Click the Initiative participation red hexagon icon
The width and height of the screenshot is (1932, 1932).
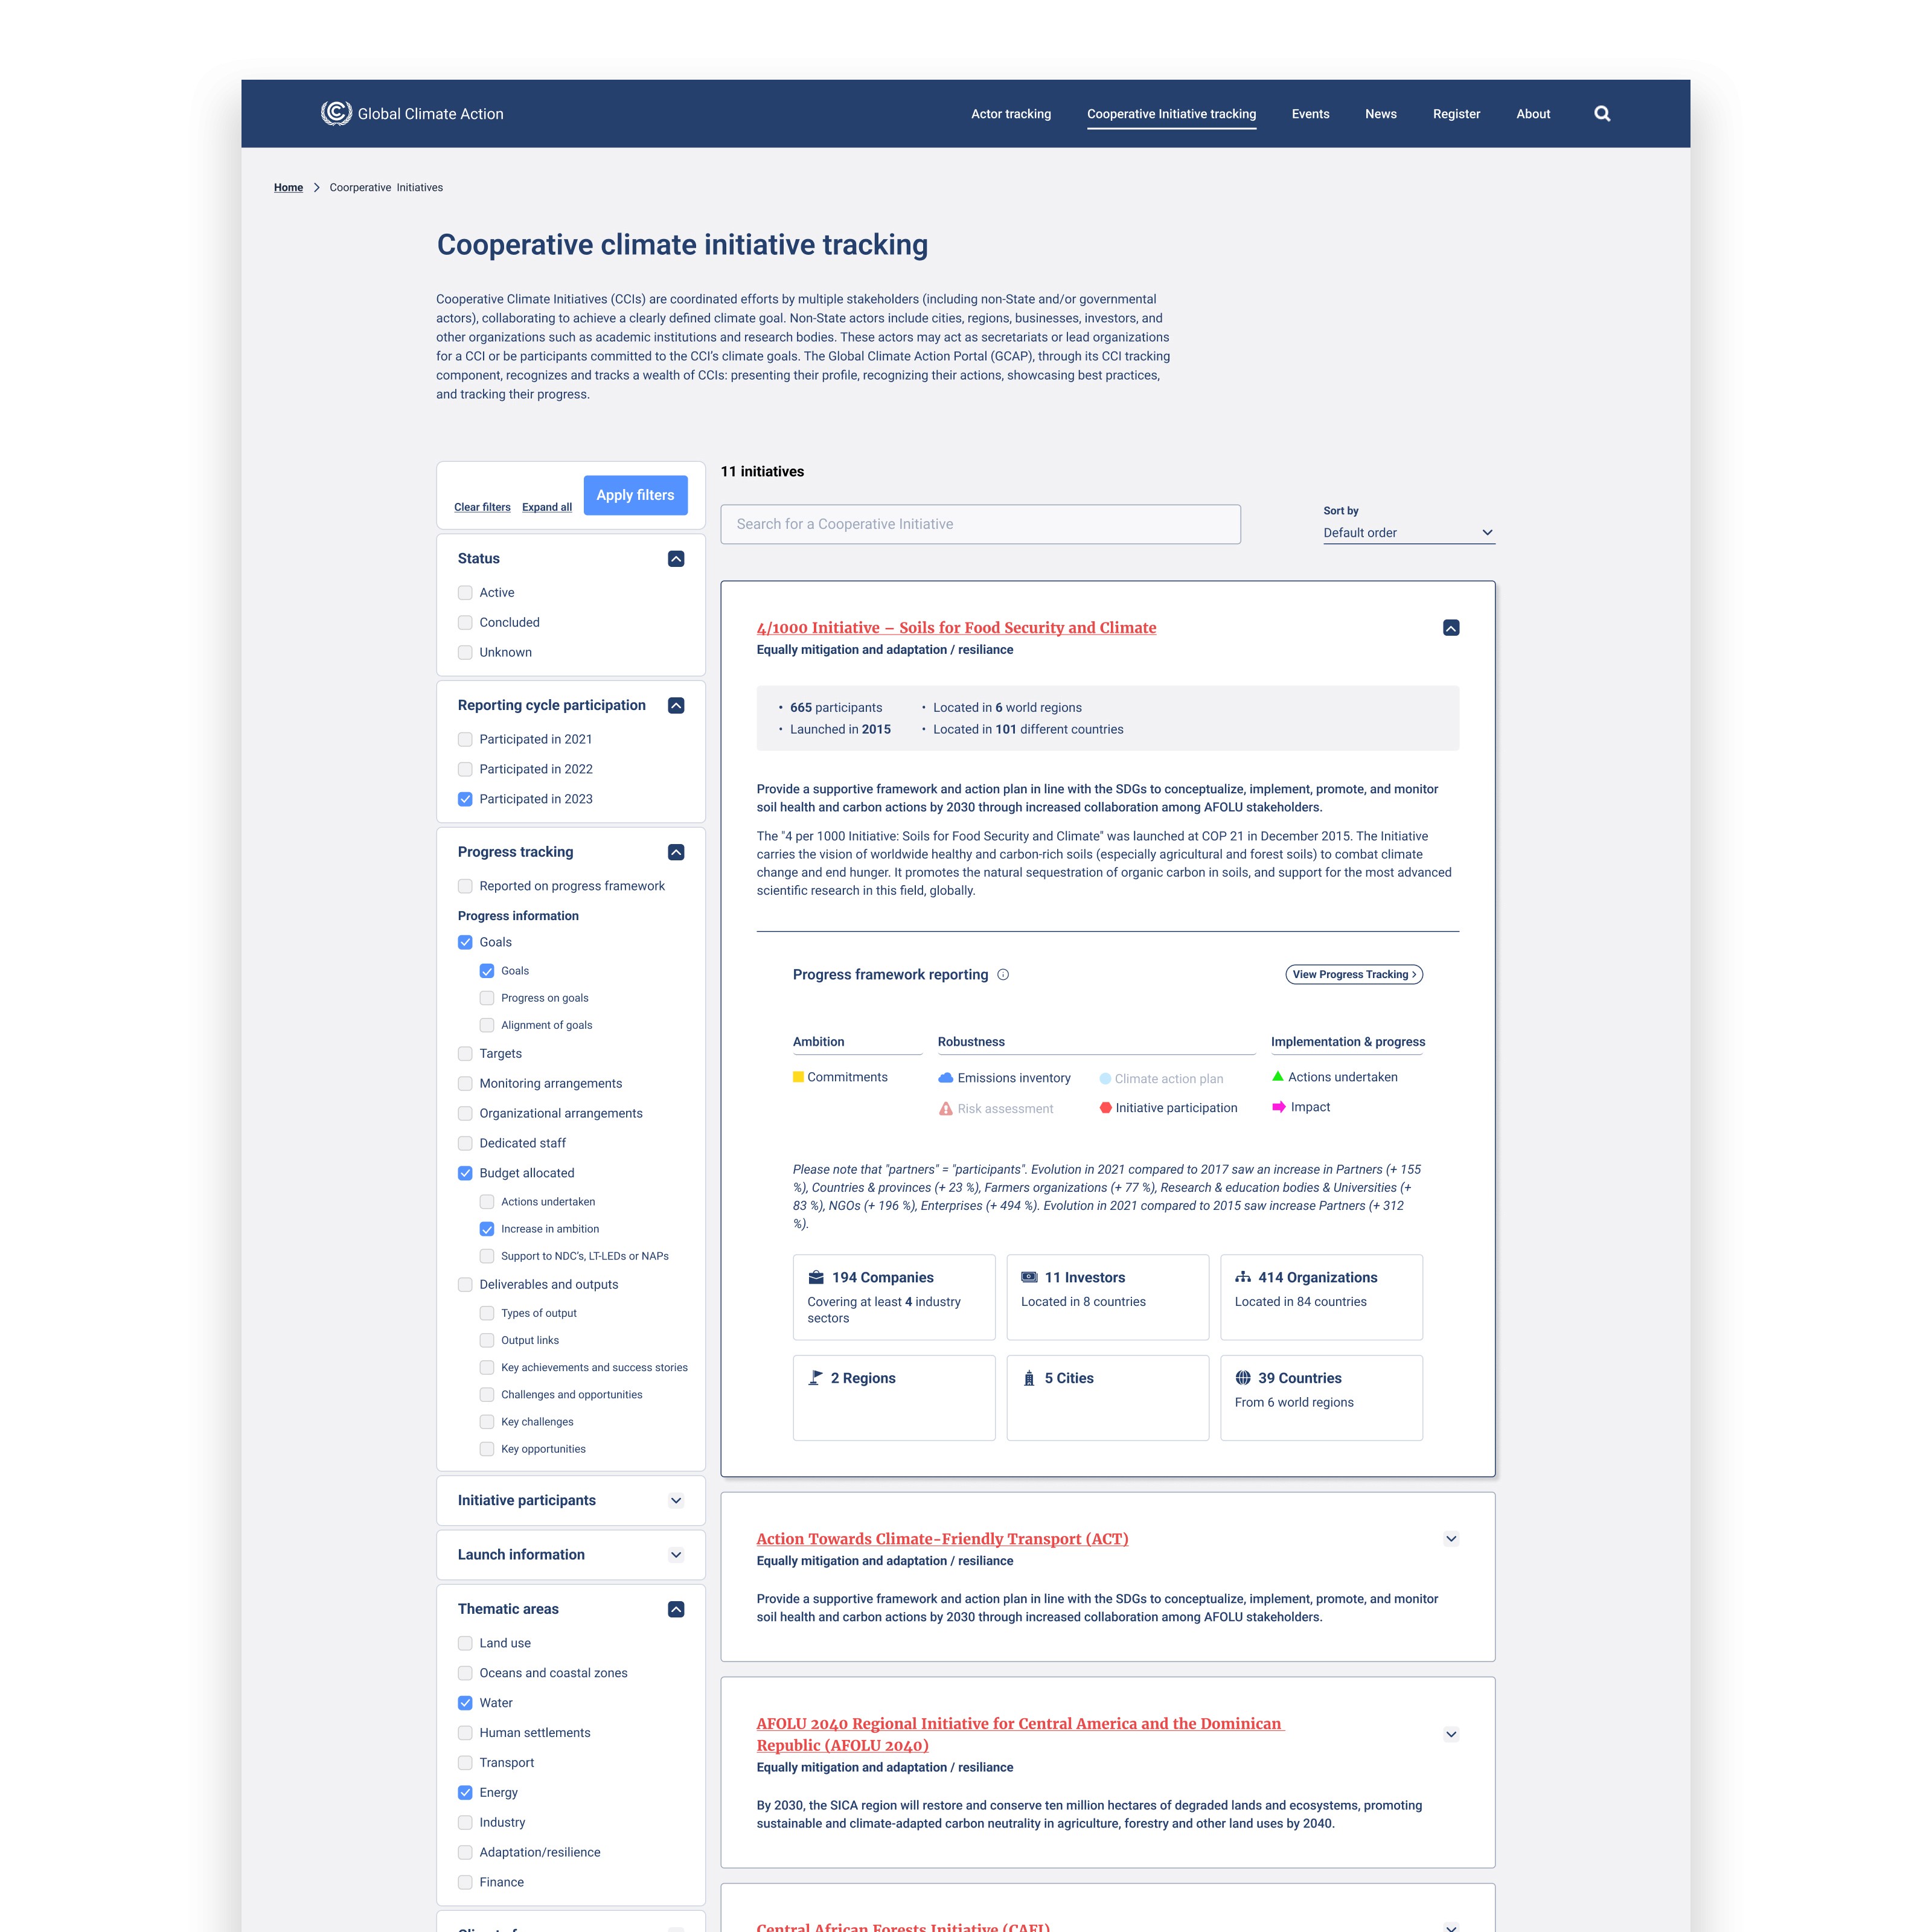pyautogui.click(x=1105, y=1108)
